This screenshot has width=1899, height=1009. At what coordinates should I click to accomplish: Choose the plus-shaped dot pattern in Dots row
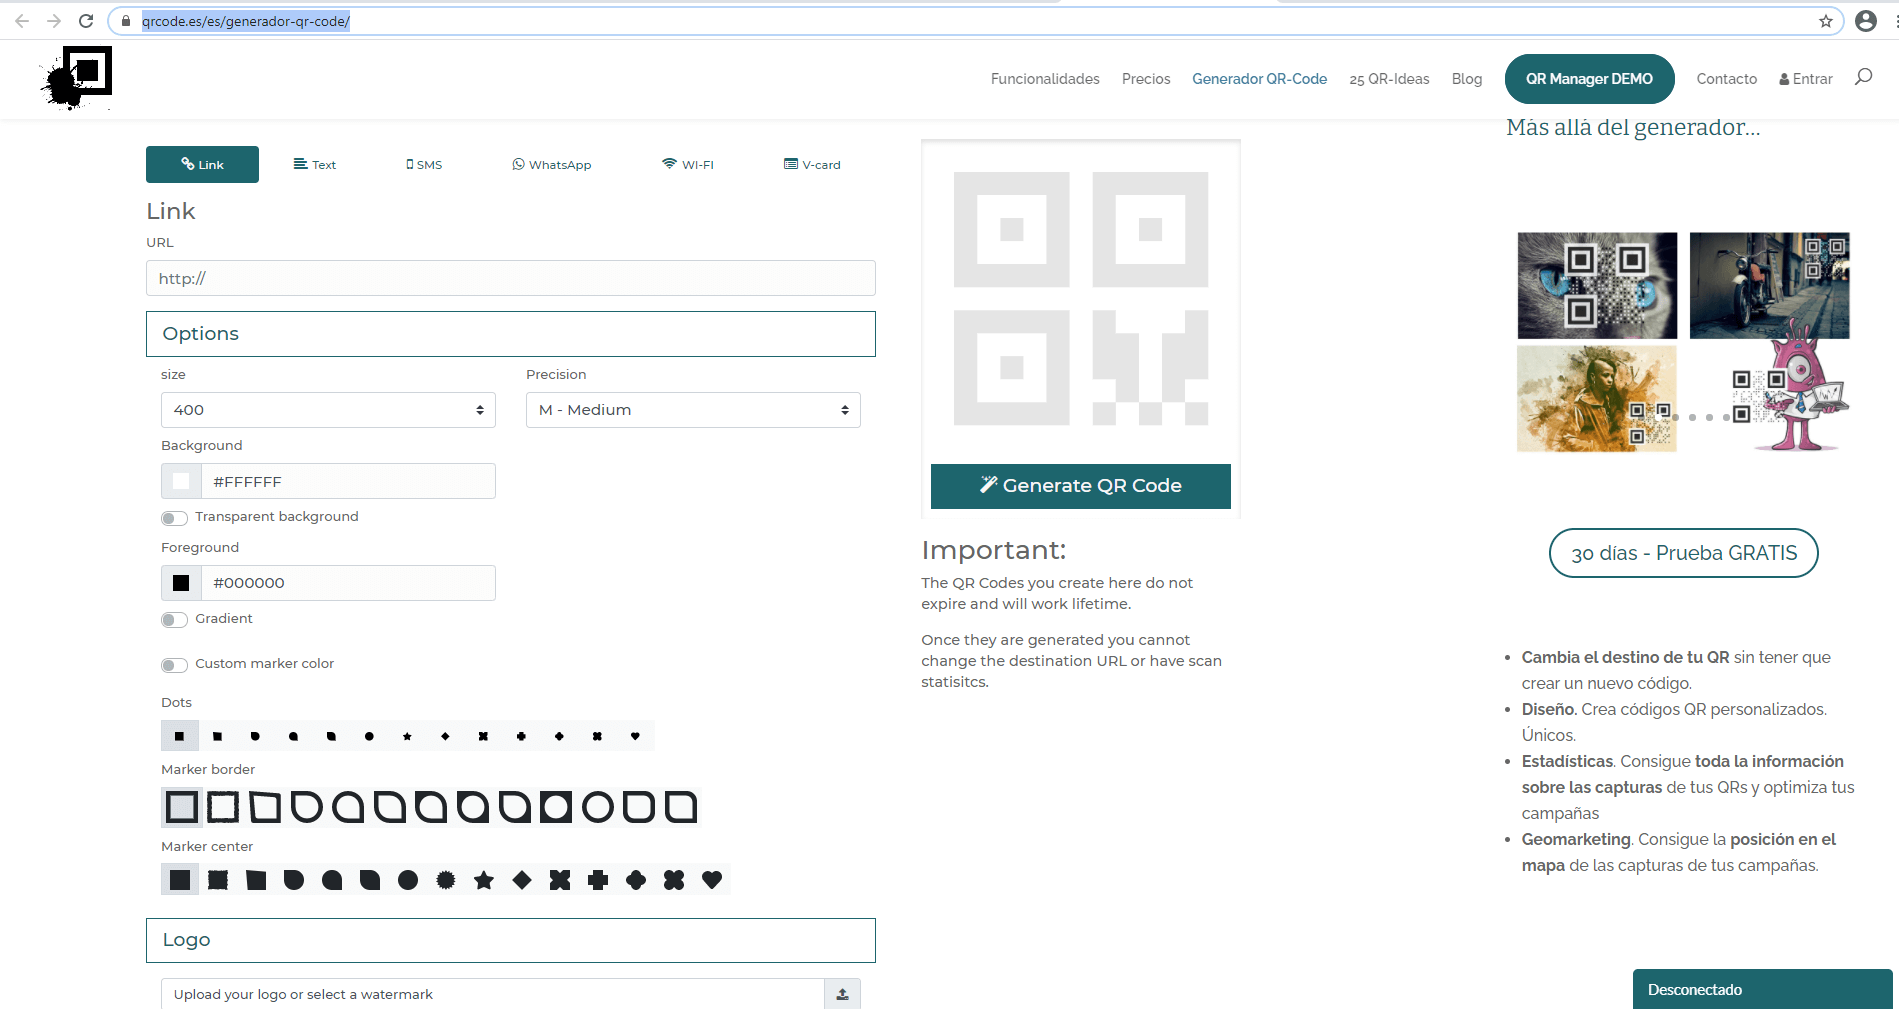pyautogui.click(x=521, y=736)
